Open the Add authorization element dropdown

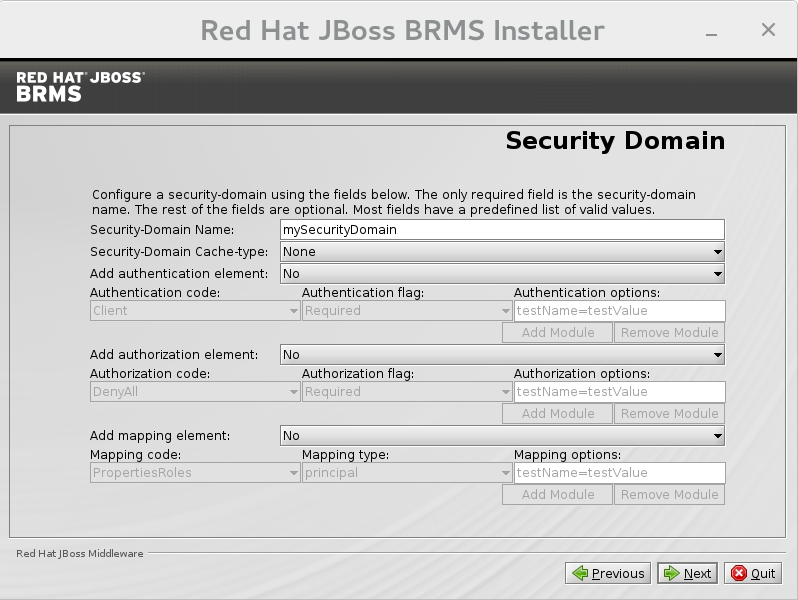click(502, 355)
